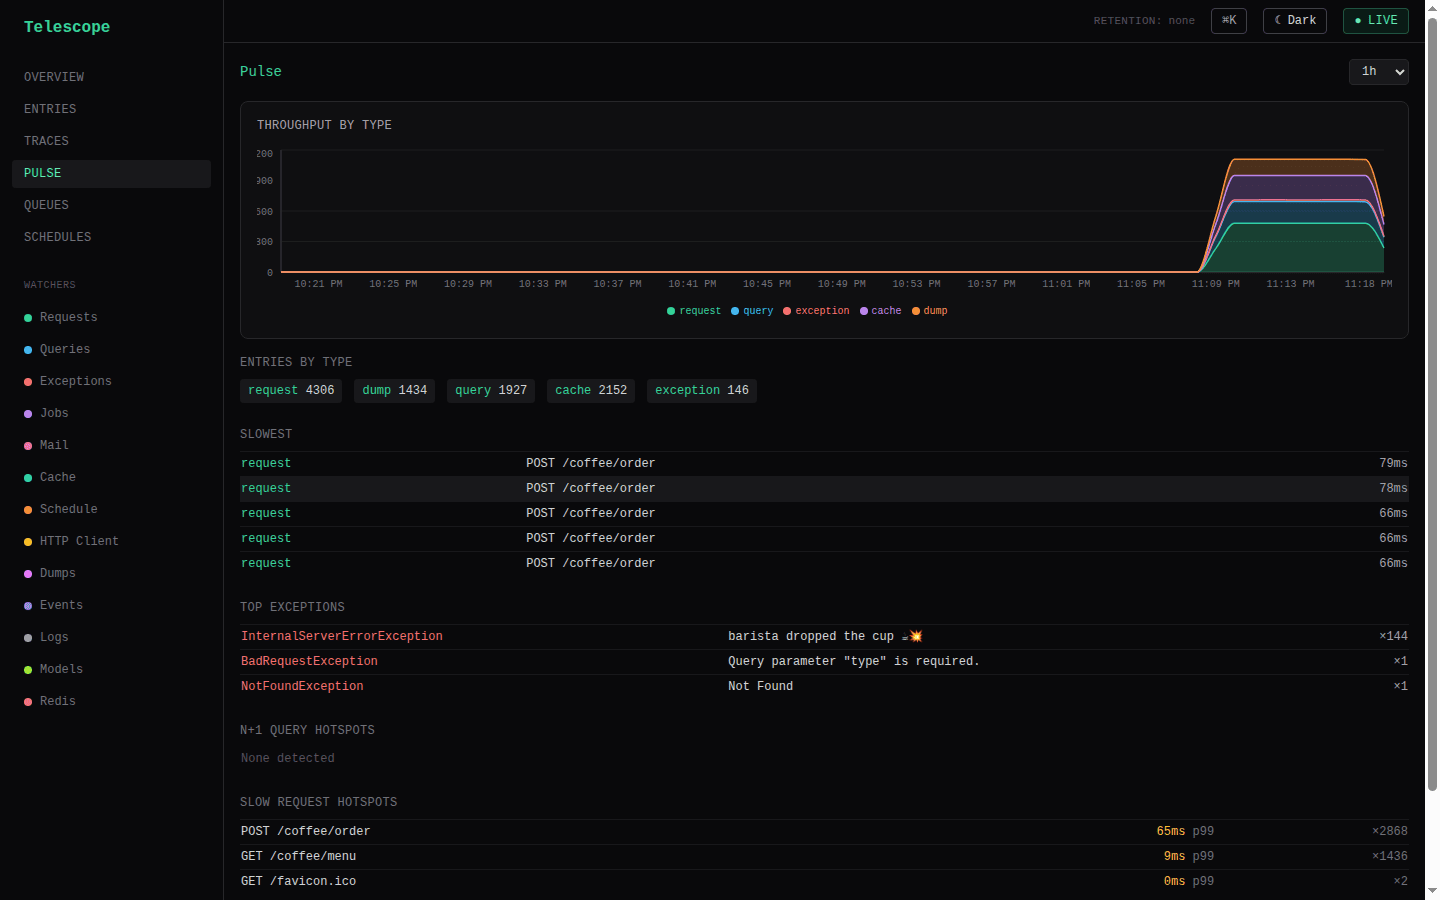This screenshot has height=900, width=1440.
Task: Click the dump 1434 entry chip
Action: pos(395,391)
